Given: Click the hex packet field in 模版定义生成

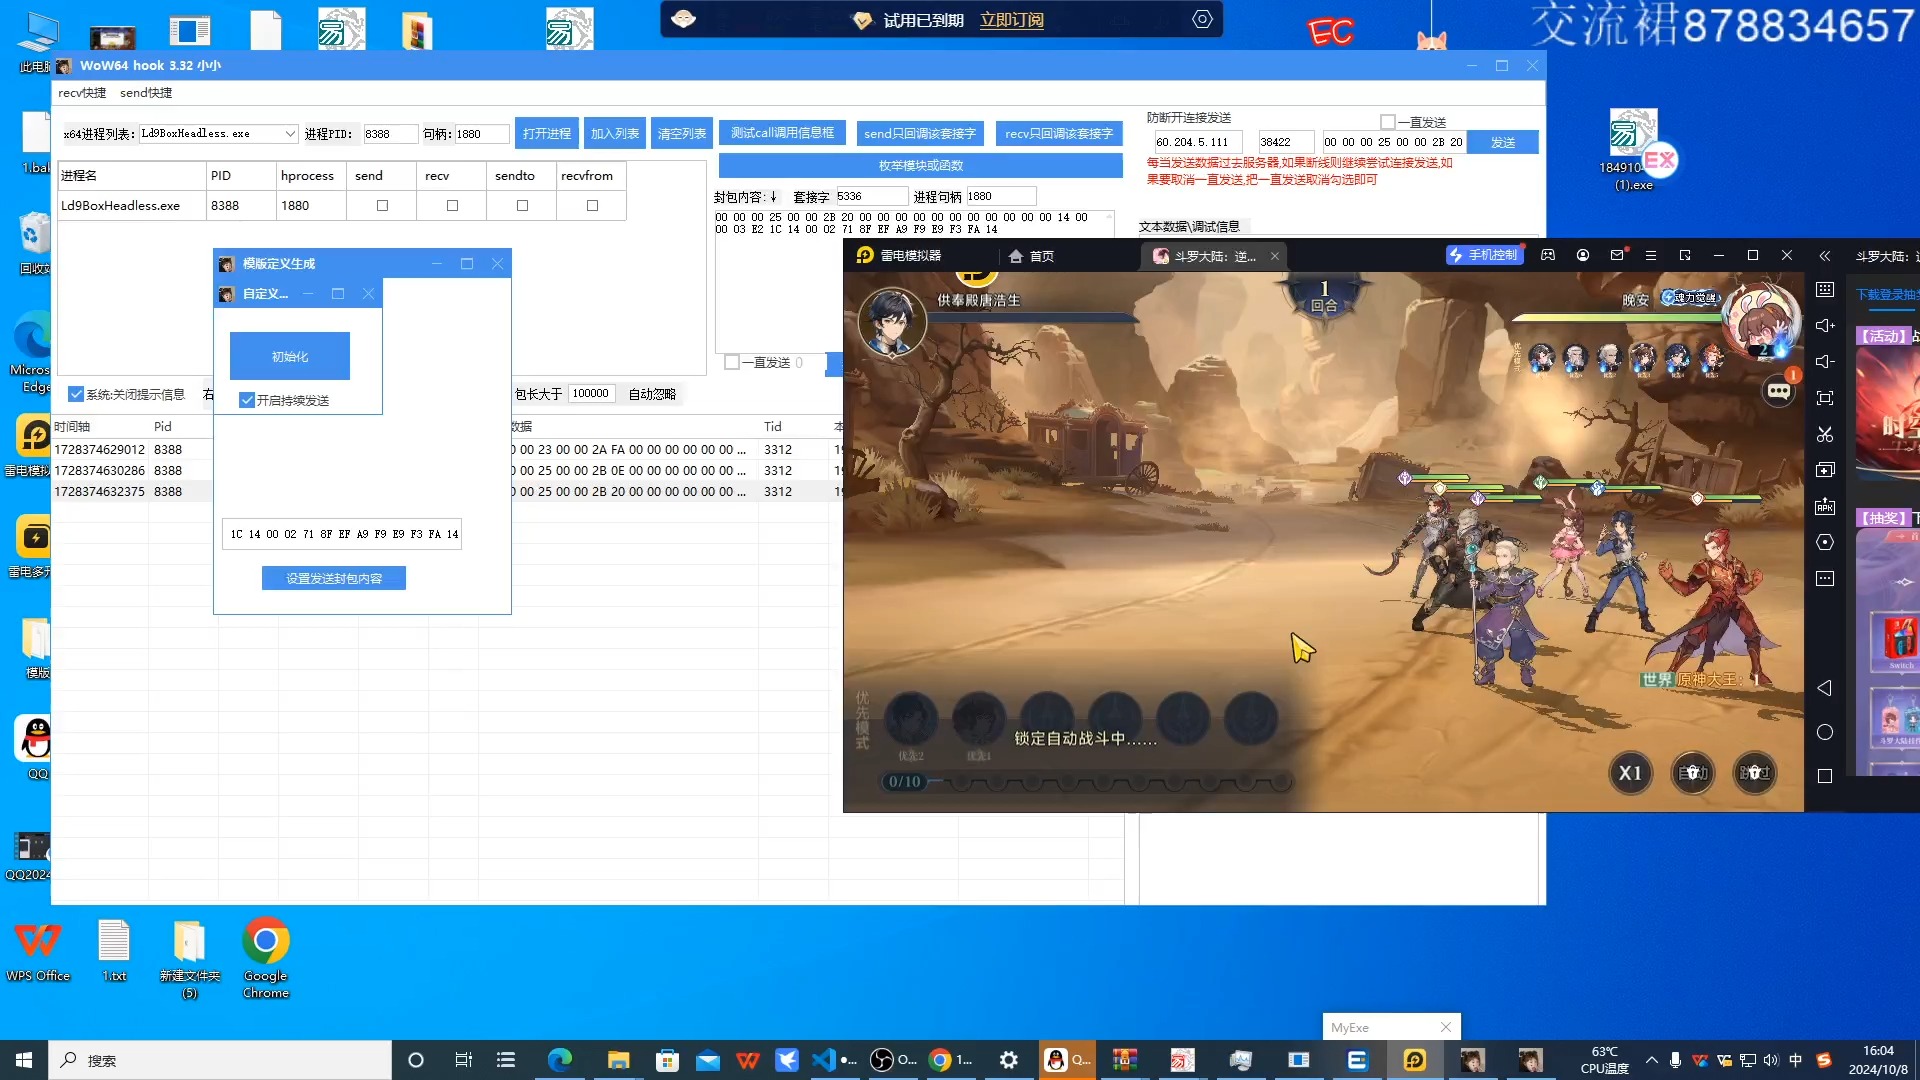Looking at the screenshot, I should point(342,534).
